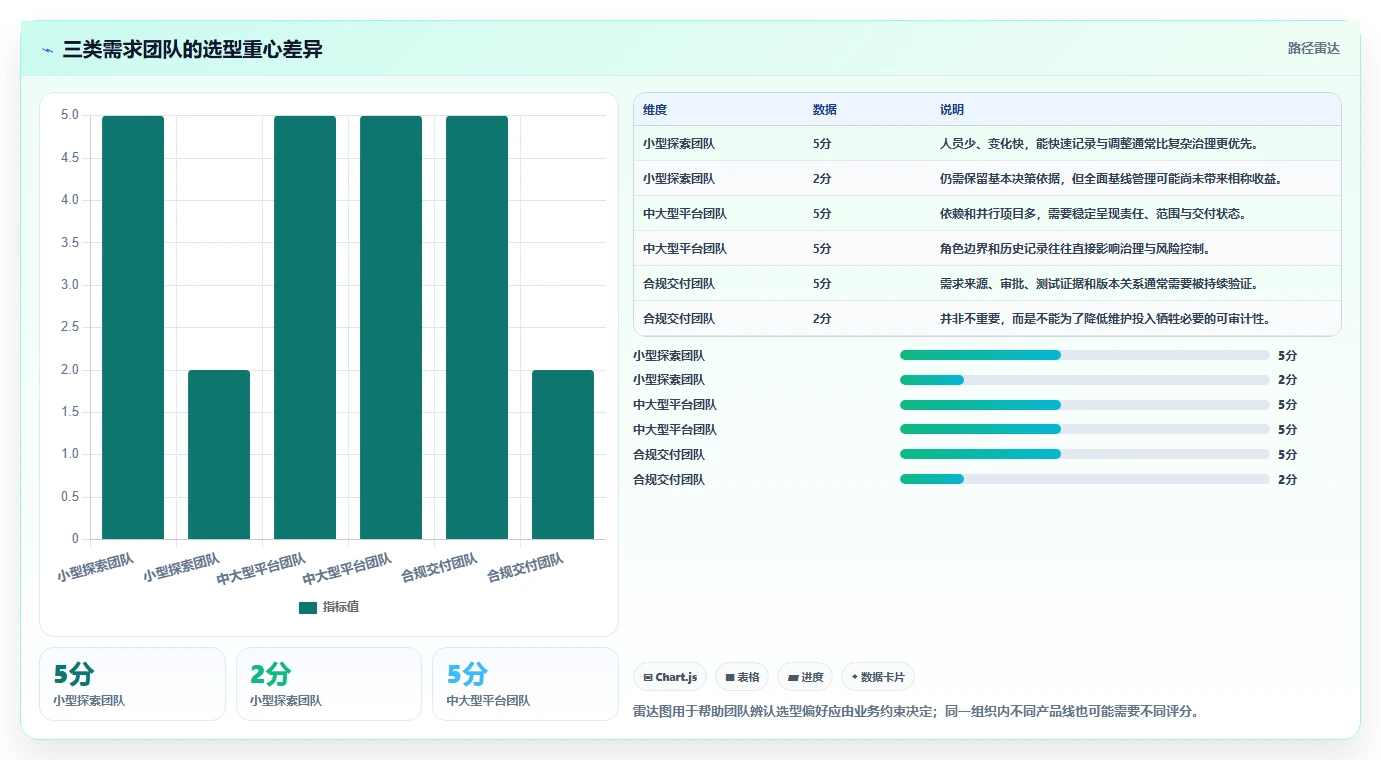Select the 进度 chip
Viewport: 1381px width, 760px height.
[x=805, y=677]
